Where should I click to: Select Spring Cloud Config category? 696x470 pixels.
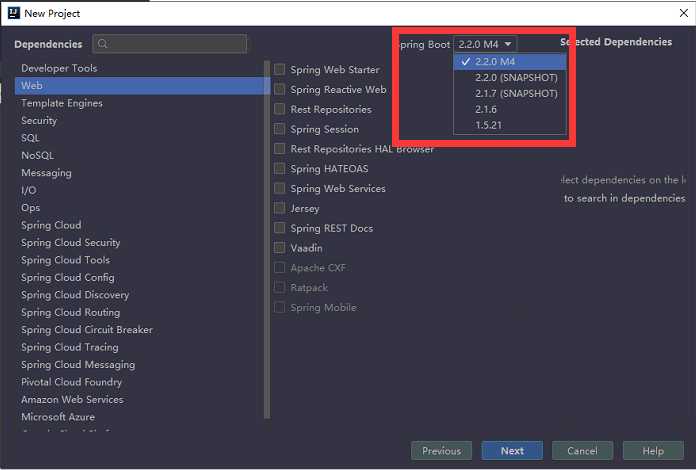(x=139, y=277)
